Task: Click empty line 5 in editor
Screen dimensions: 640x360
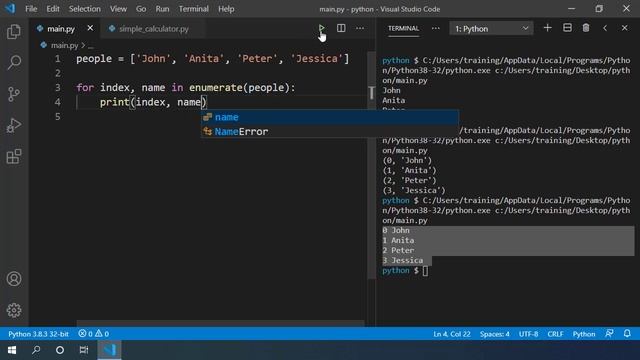Action: tap(220, 117)
